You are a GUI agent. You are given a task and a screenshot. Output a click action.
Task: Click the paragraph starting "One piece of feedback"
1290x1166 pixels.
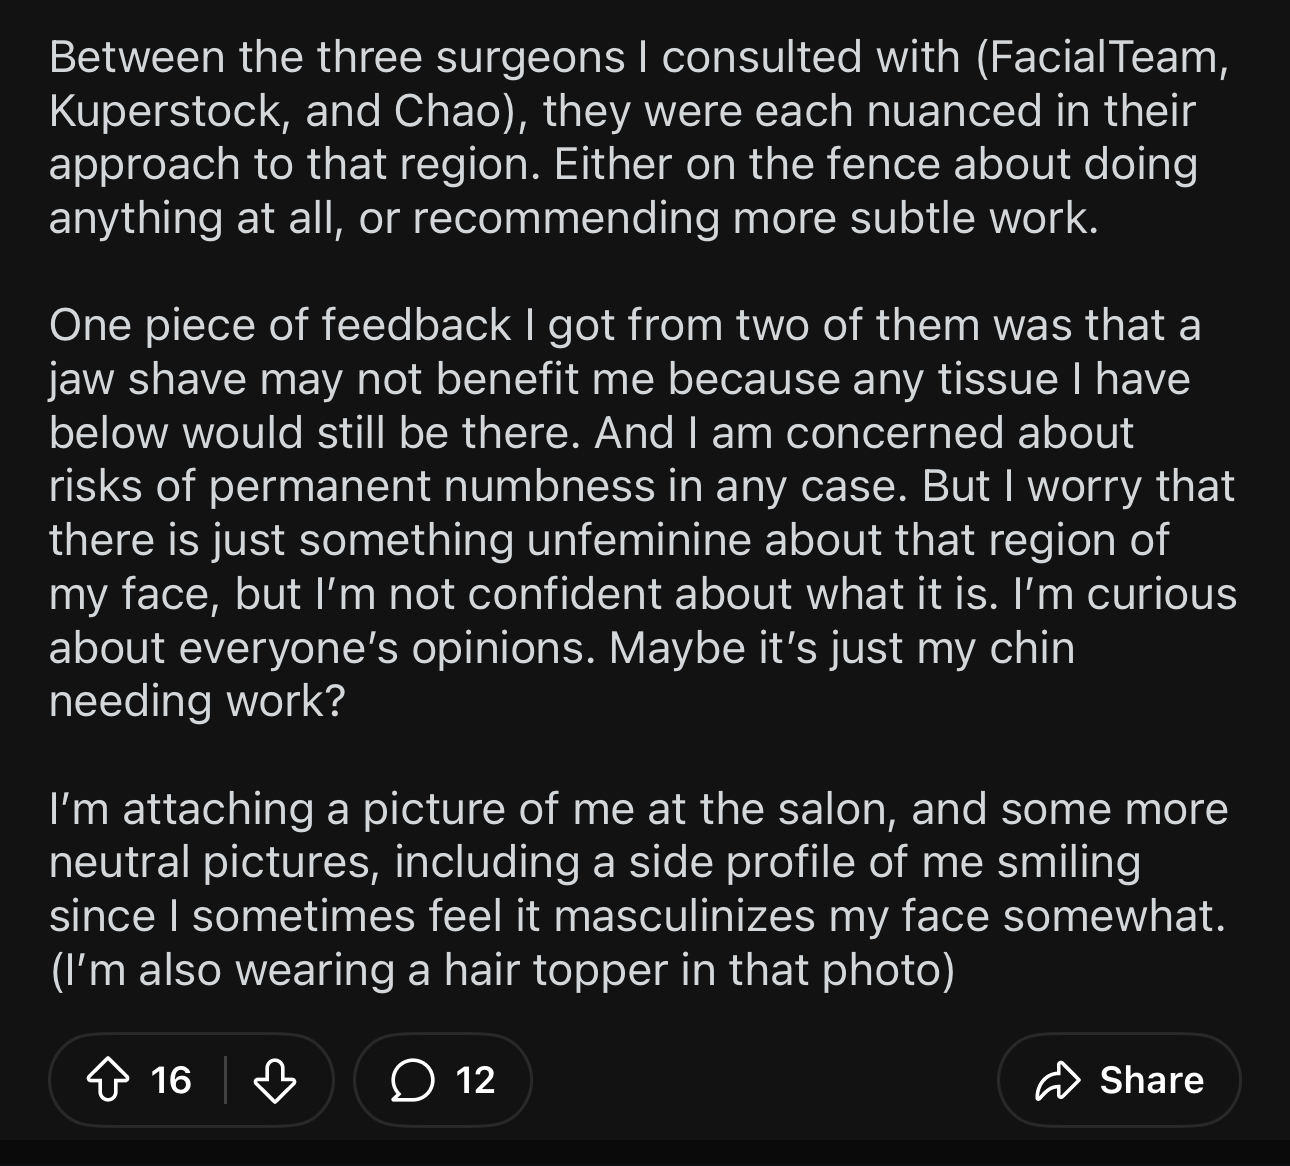click(x=640, y=513)
